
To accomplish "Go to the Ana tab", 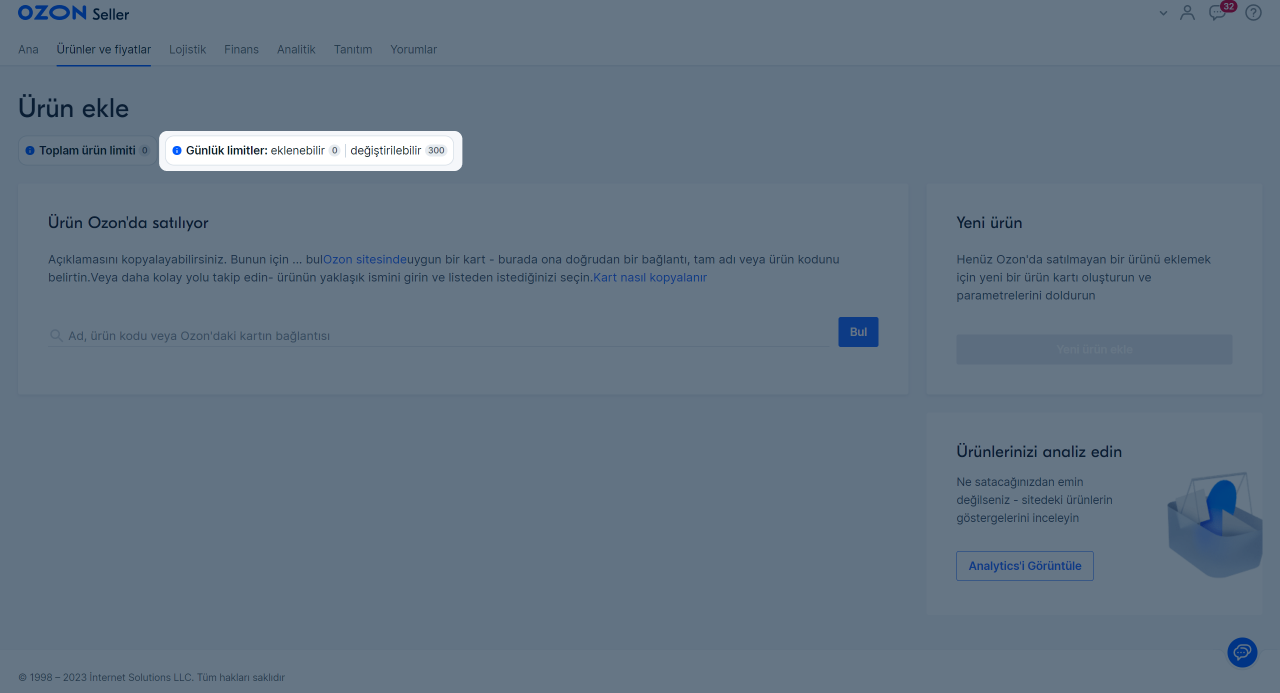I will (28, 49).
